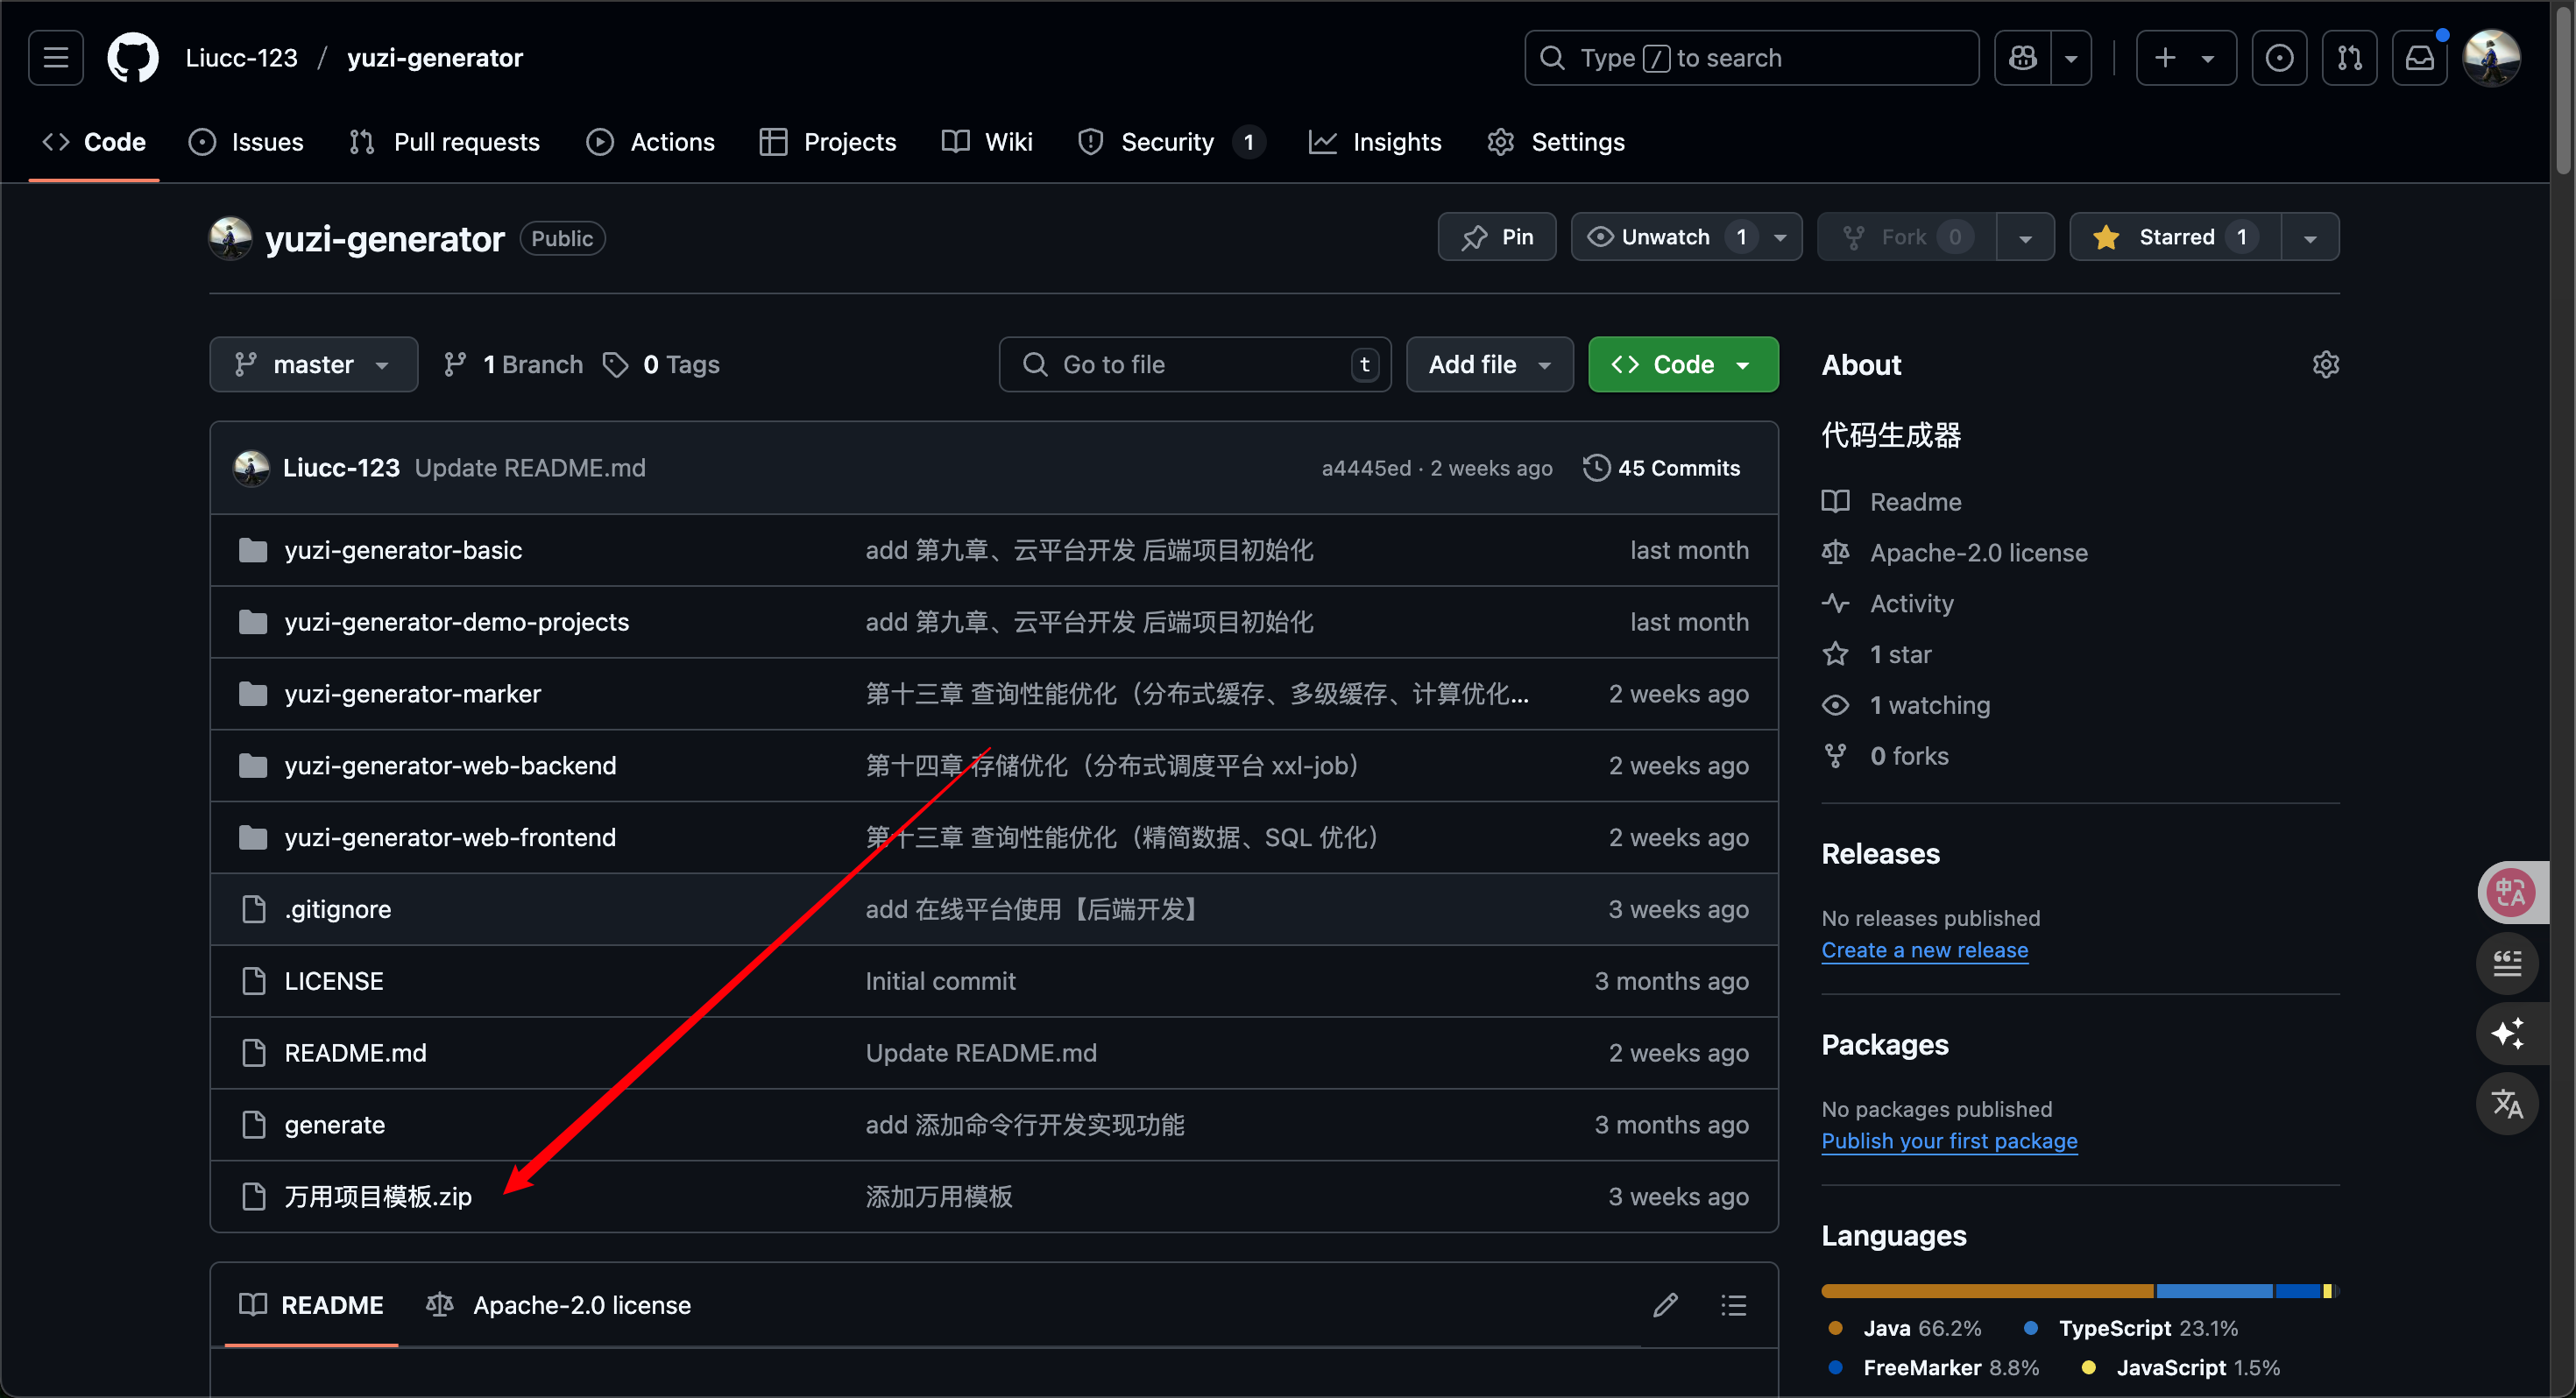Image resolution: width=2576 pixels, height=1398 pixels.
Task: Open the About settings gear icon
Action: [x=2325, y=365]
